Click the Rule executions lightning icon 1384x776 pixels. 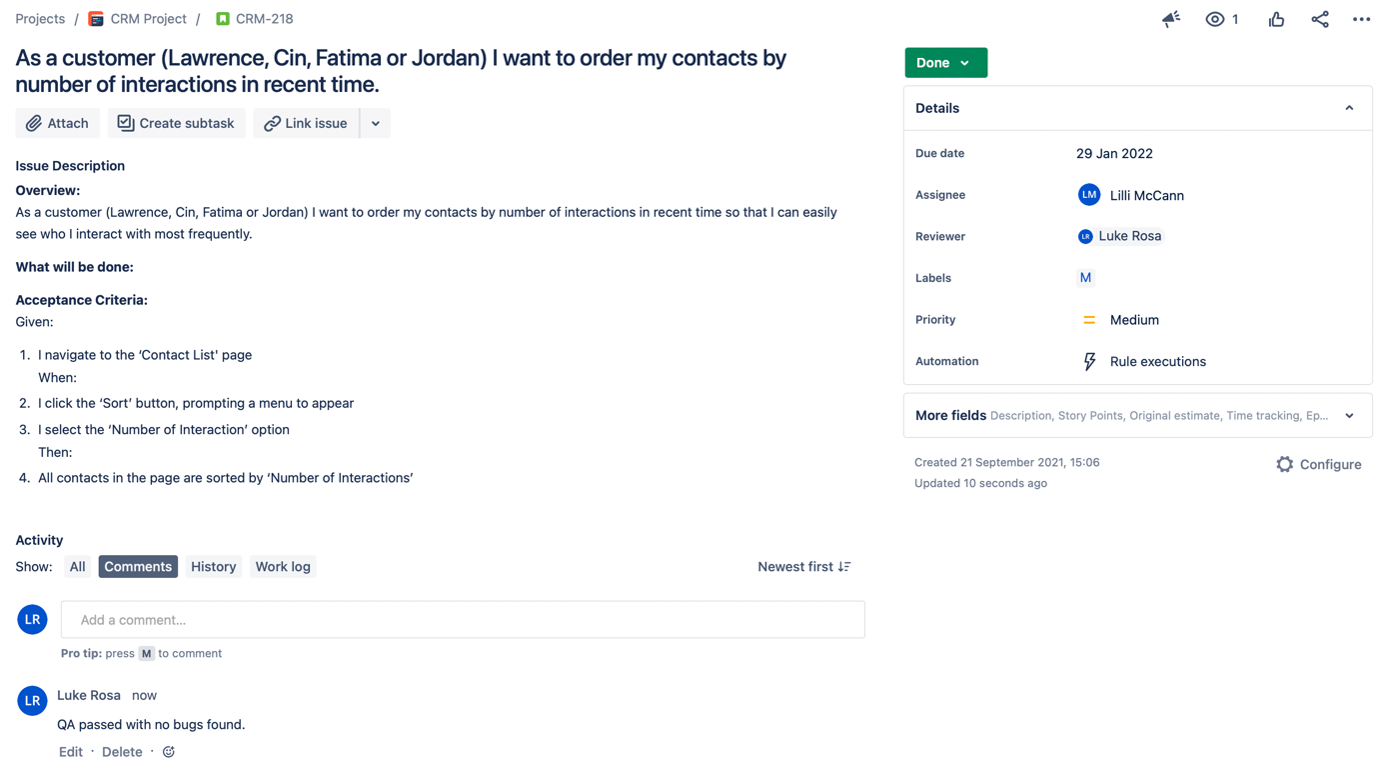click(1089, 361)
